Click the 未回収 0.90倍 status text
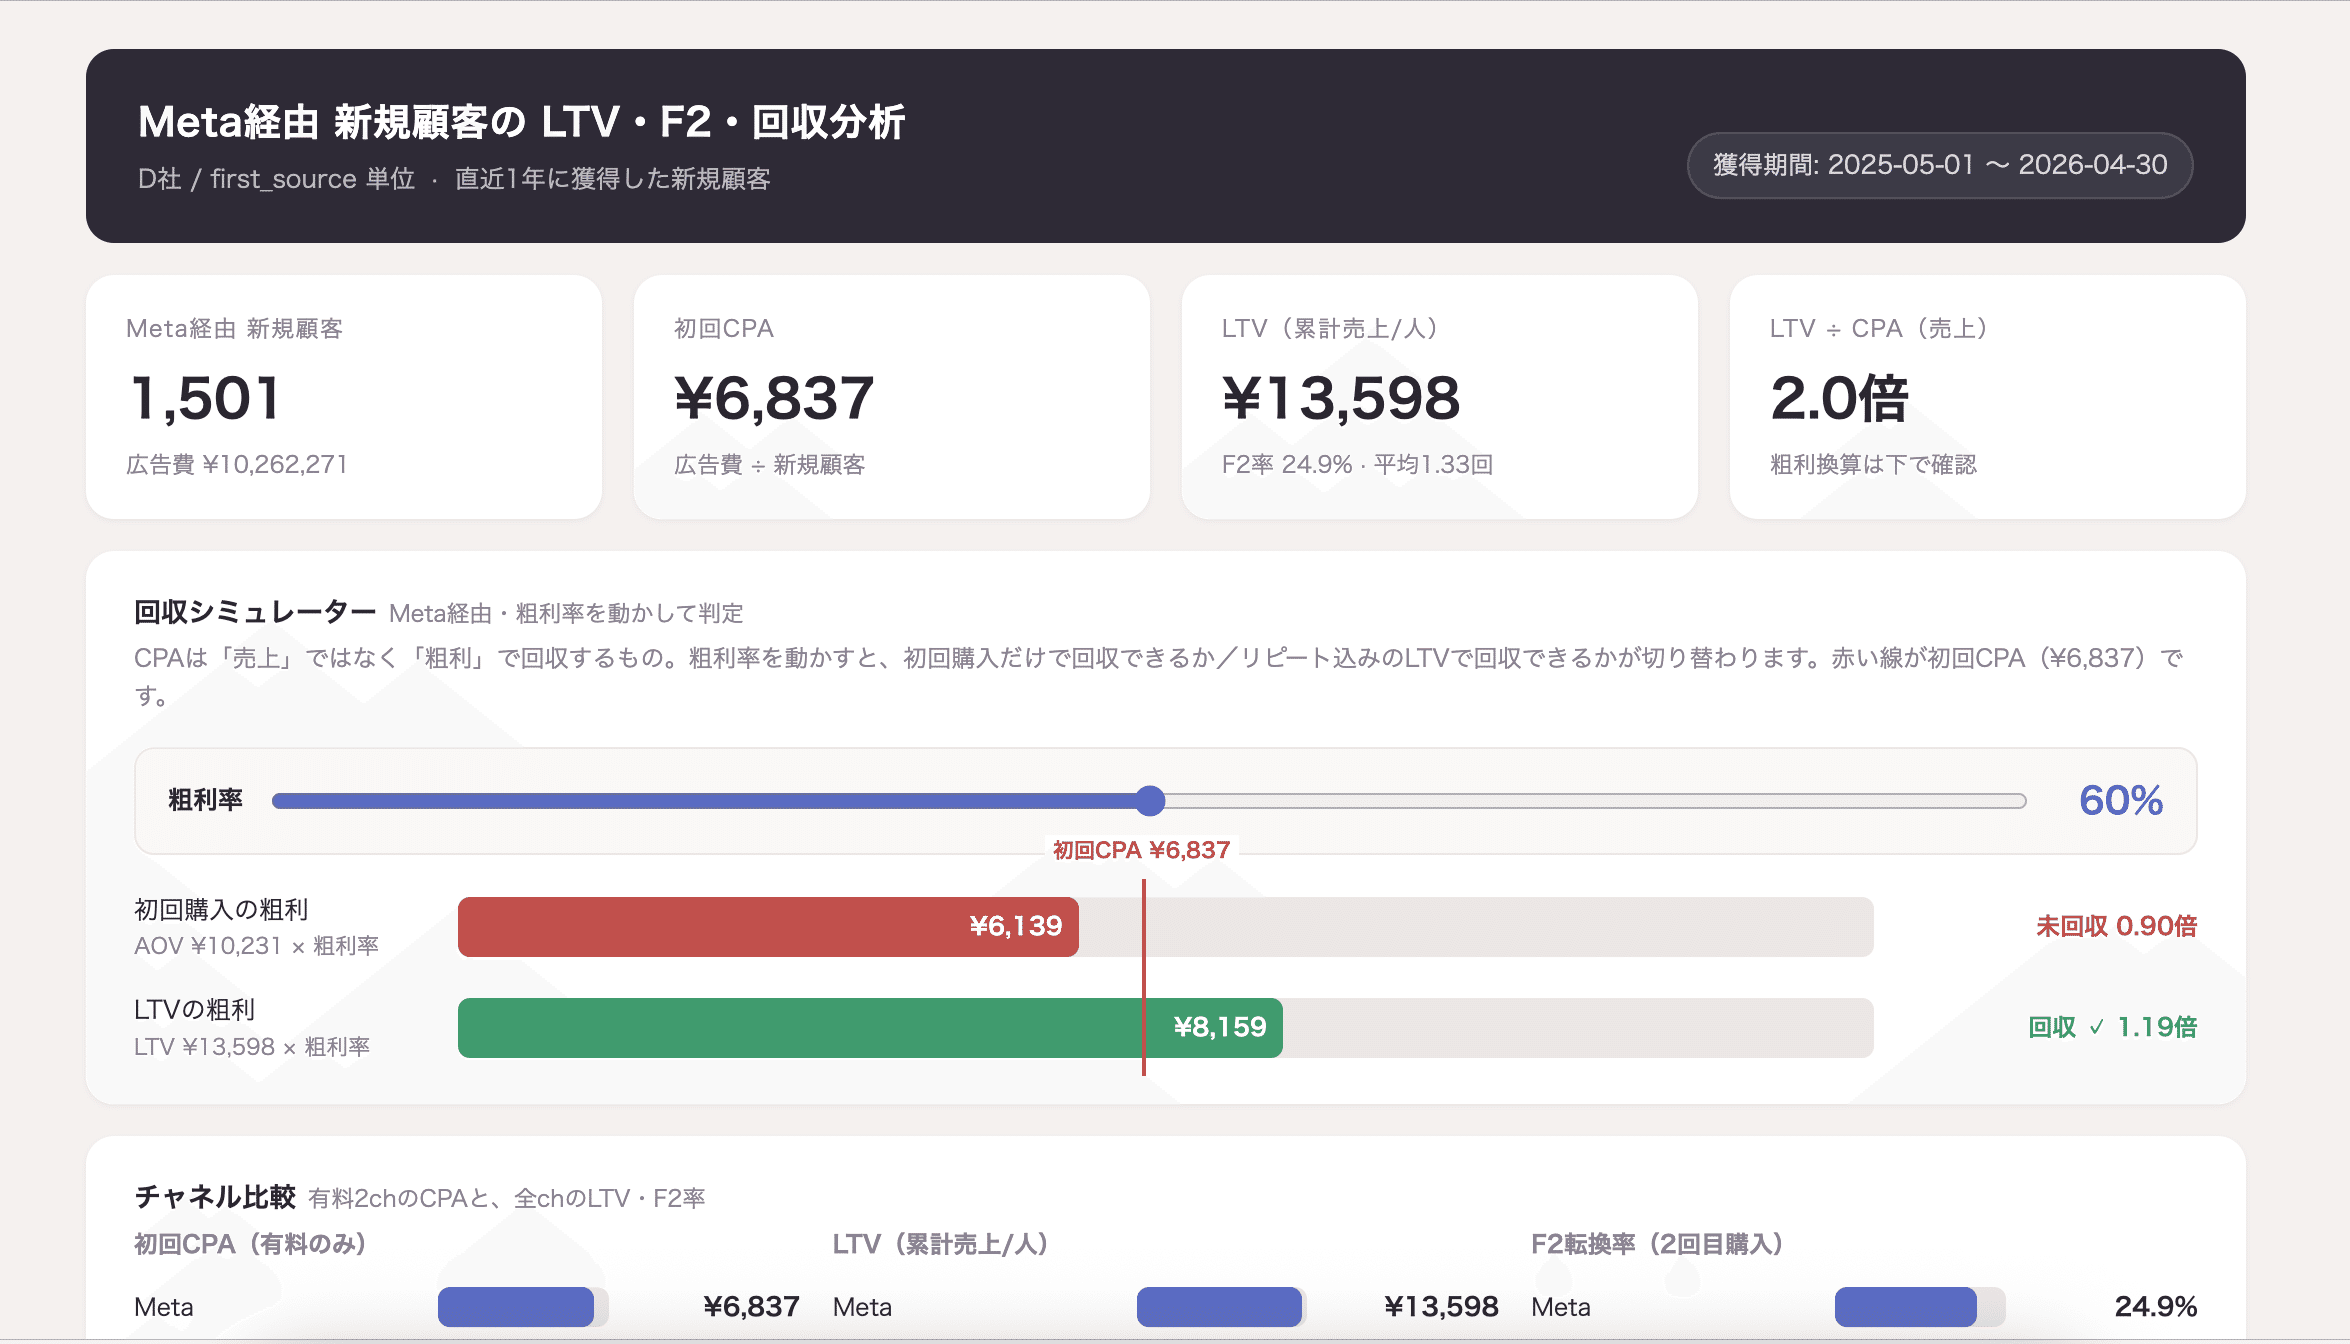2350x1344 pixels. [2116, 926]
